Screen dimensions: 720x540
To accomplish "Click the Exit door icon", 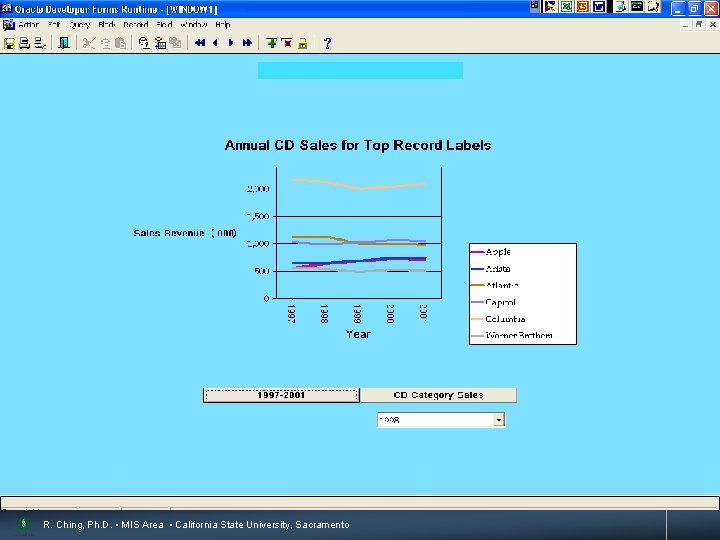I will pos(64,43).
